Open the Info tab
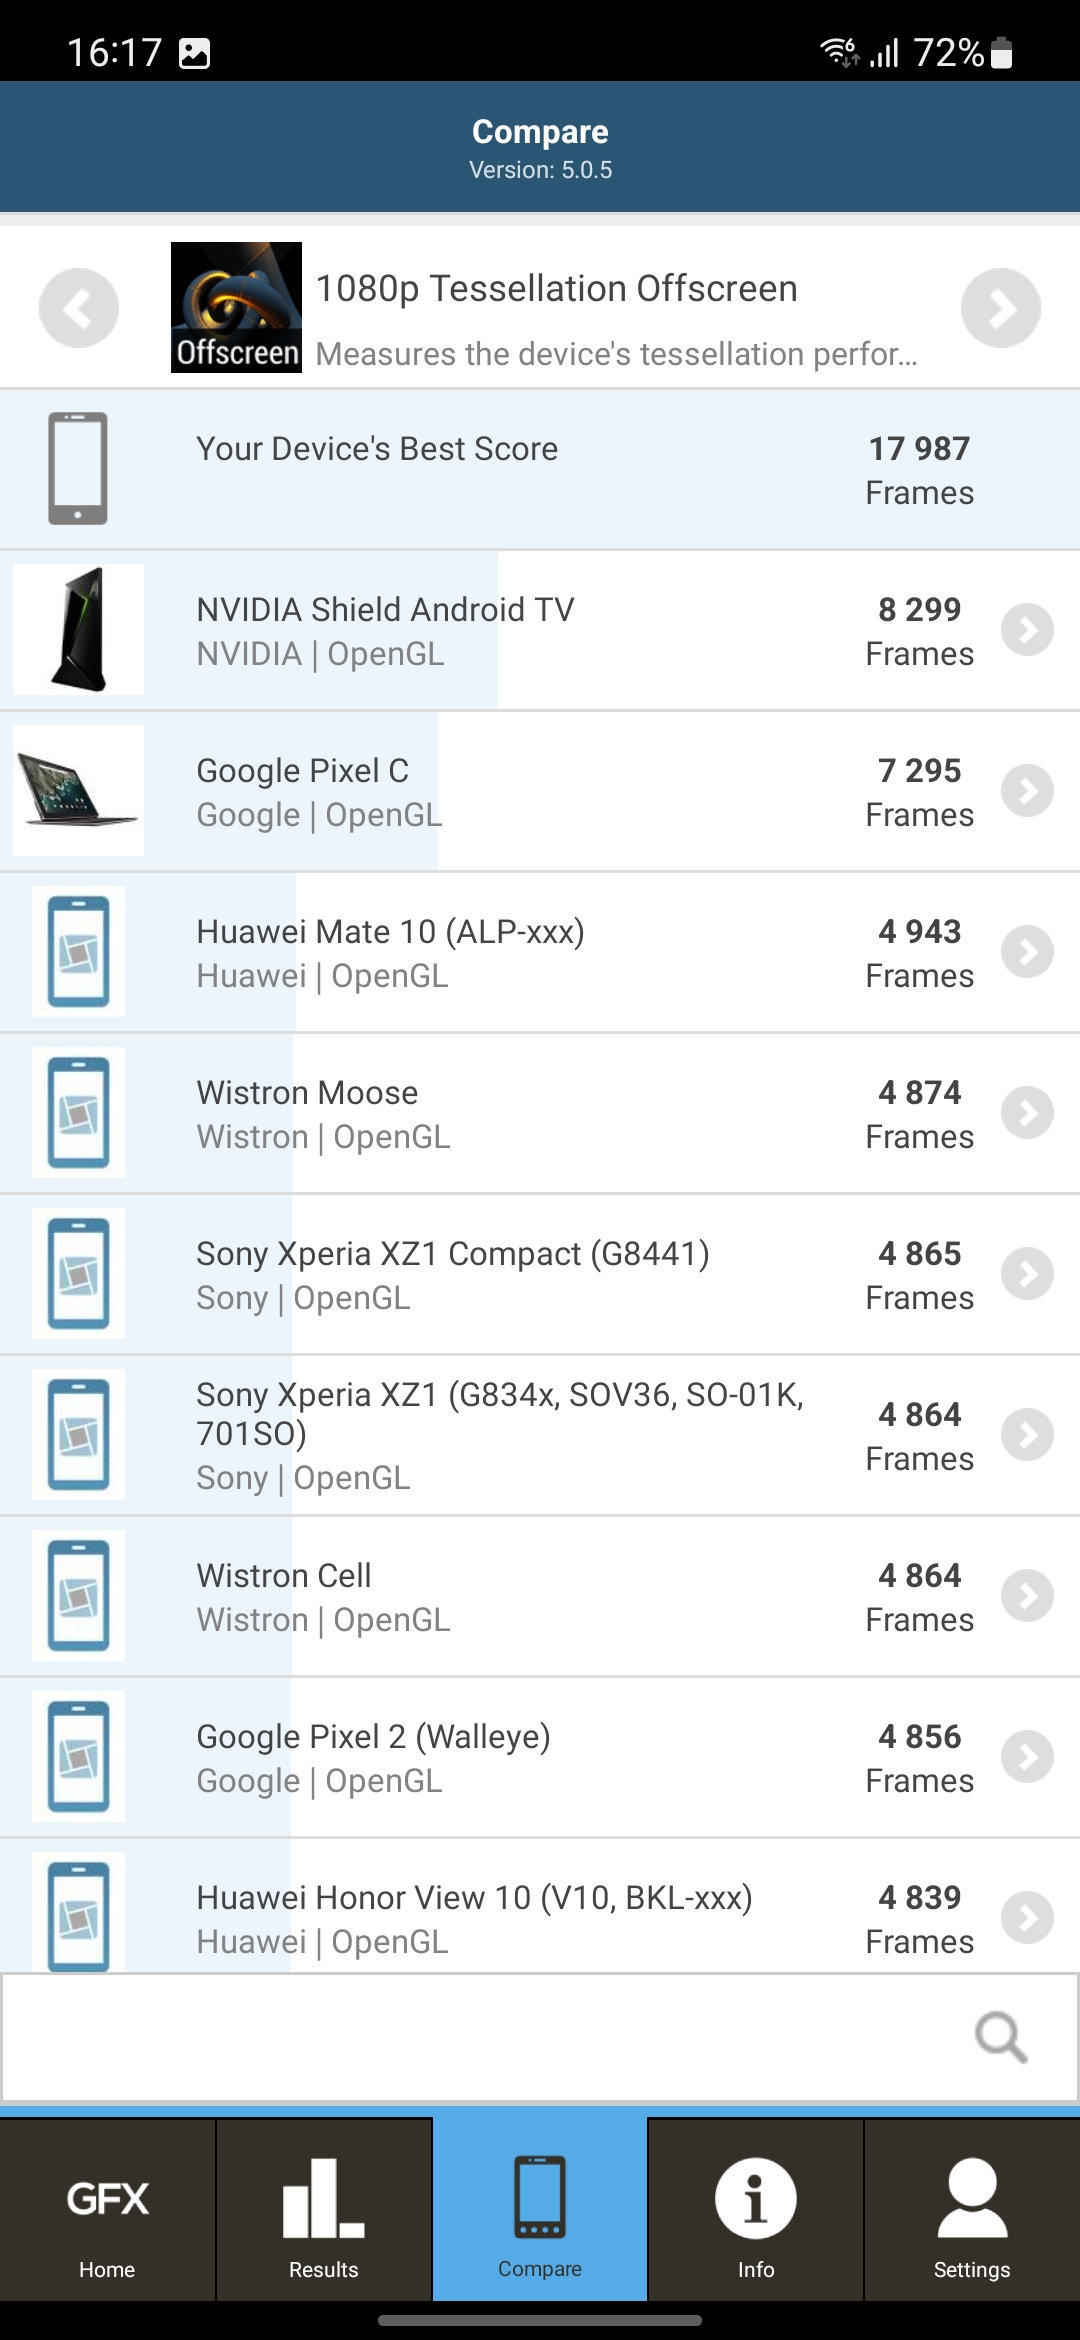This screenshot has width=1080, height=2340. click(x=755, y=2210)
